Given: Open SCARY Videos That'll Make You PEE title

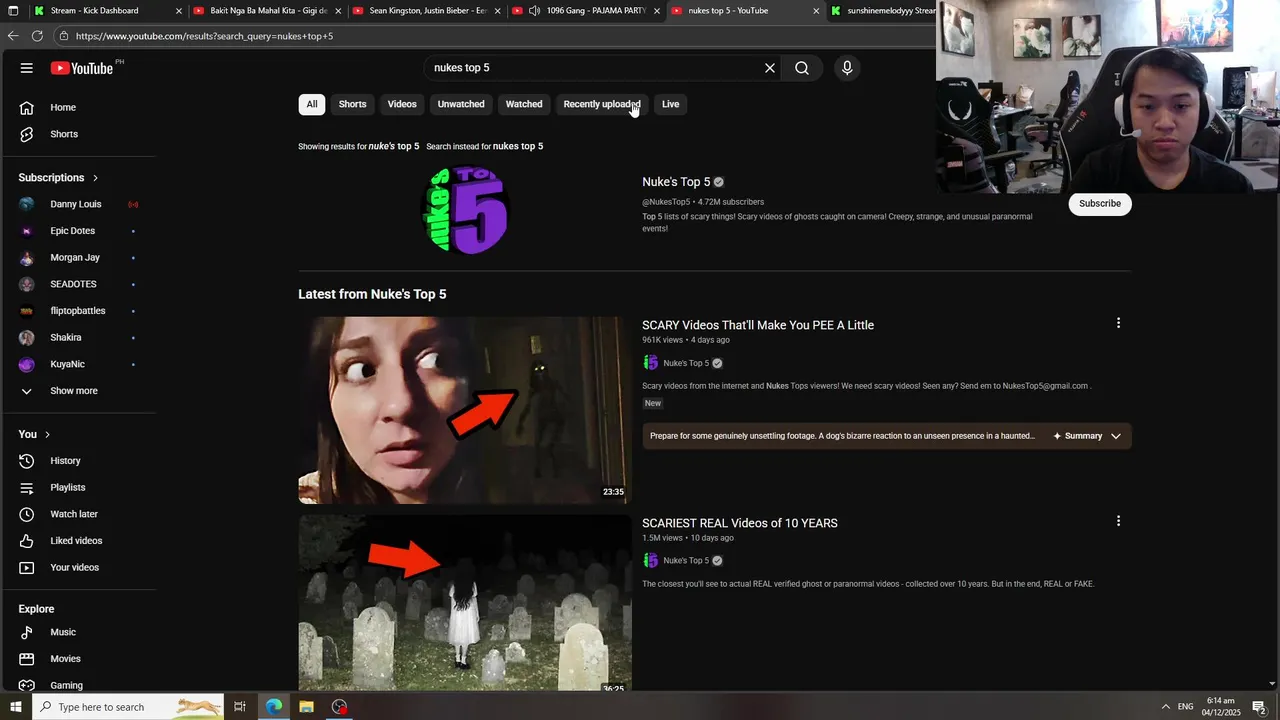Looking at the screenshot, I should pos(758,325).
